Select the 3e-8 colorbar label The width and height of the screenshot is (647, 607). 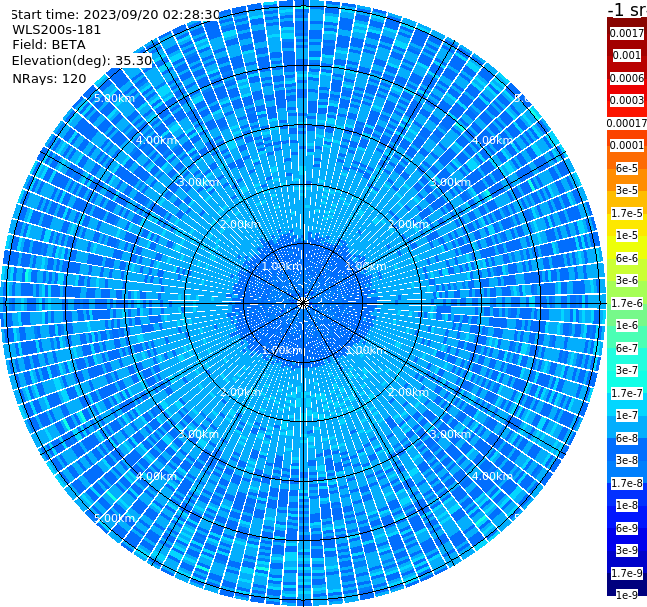pyautogui.click(x=627, y=460)
